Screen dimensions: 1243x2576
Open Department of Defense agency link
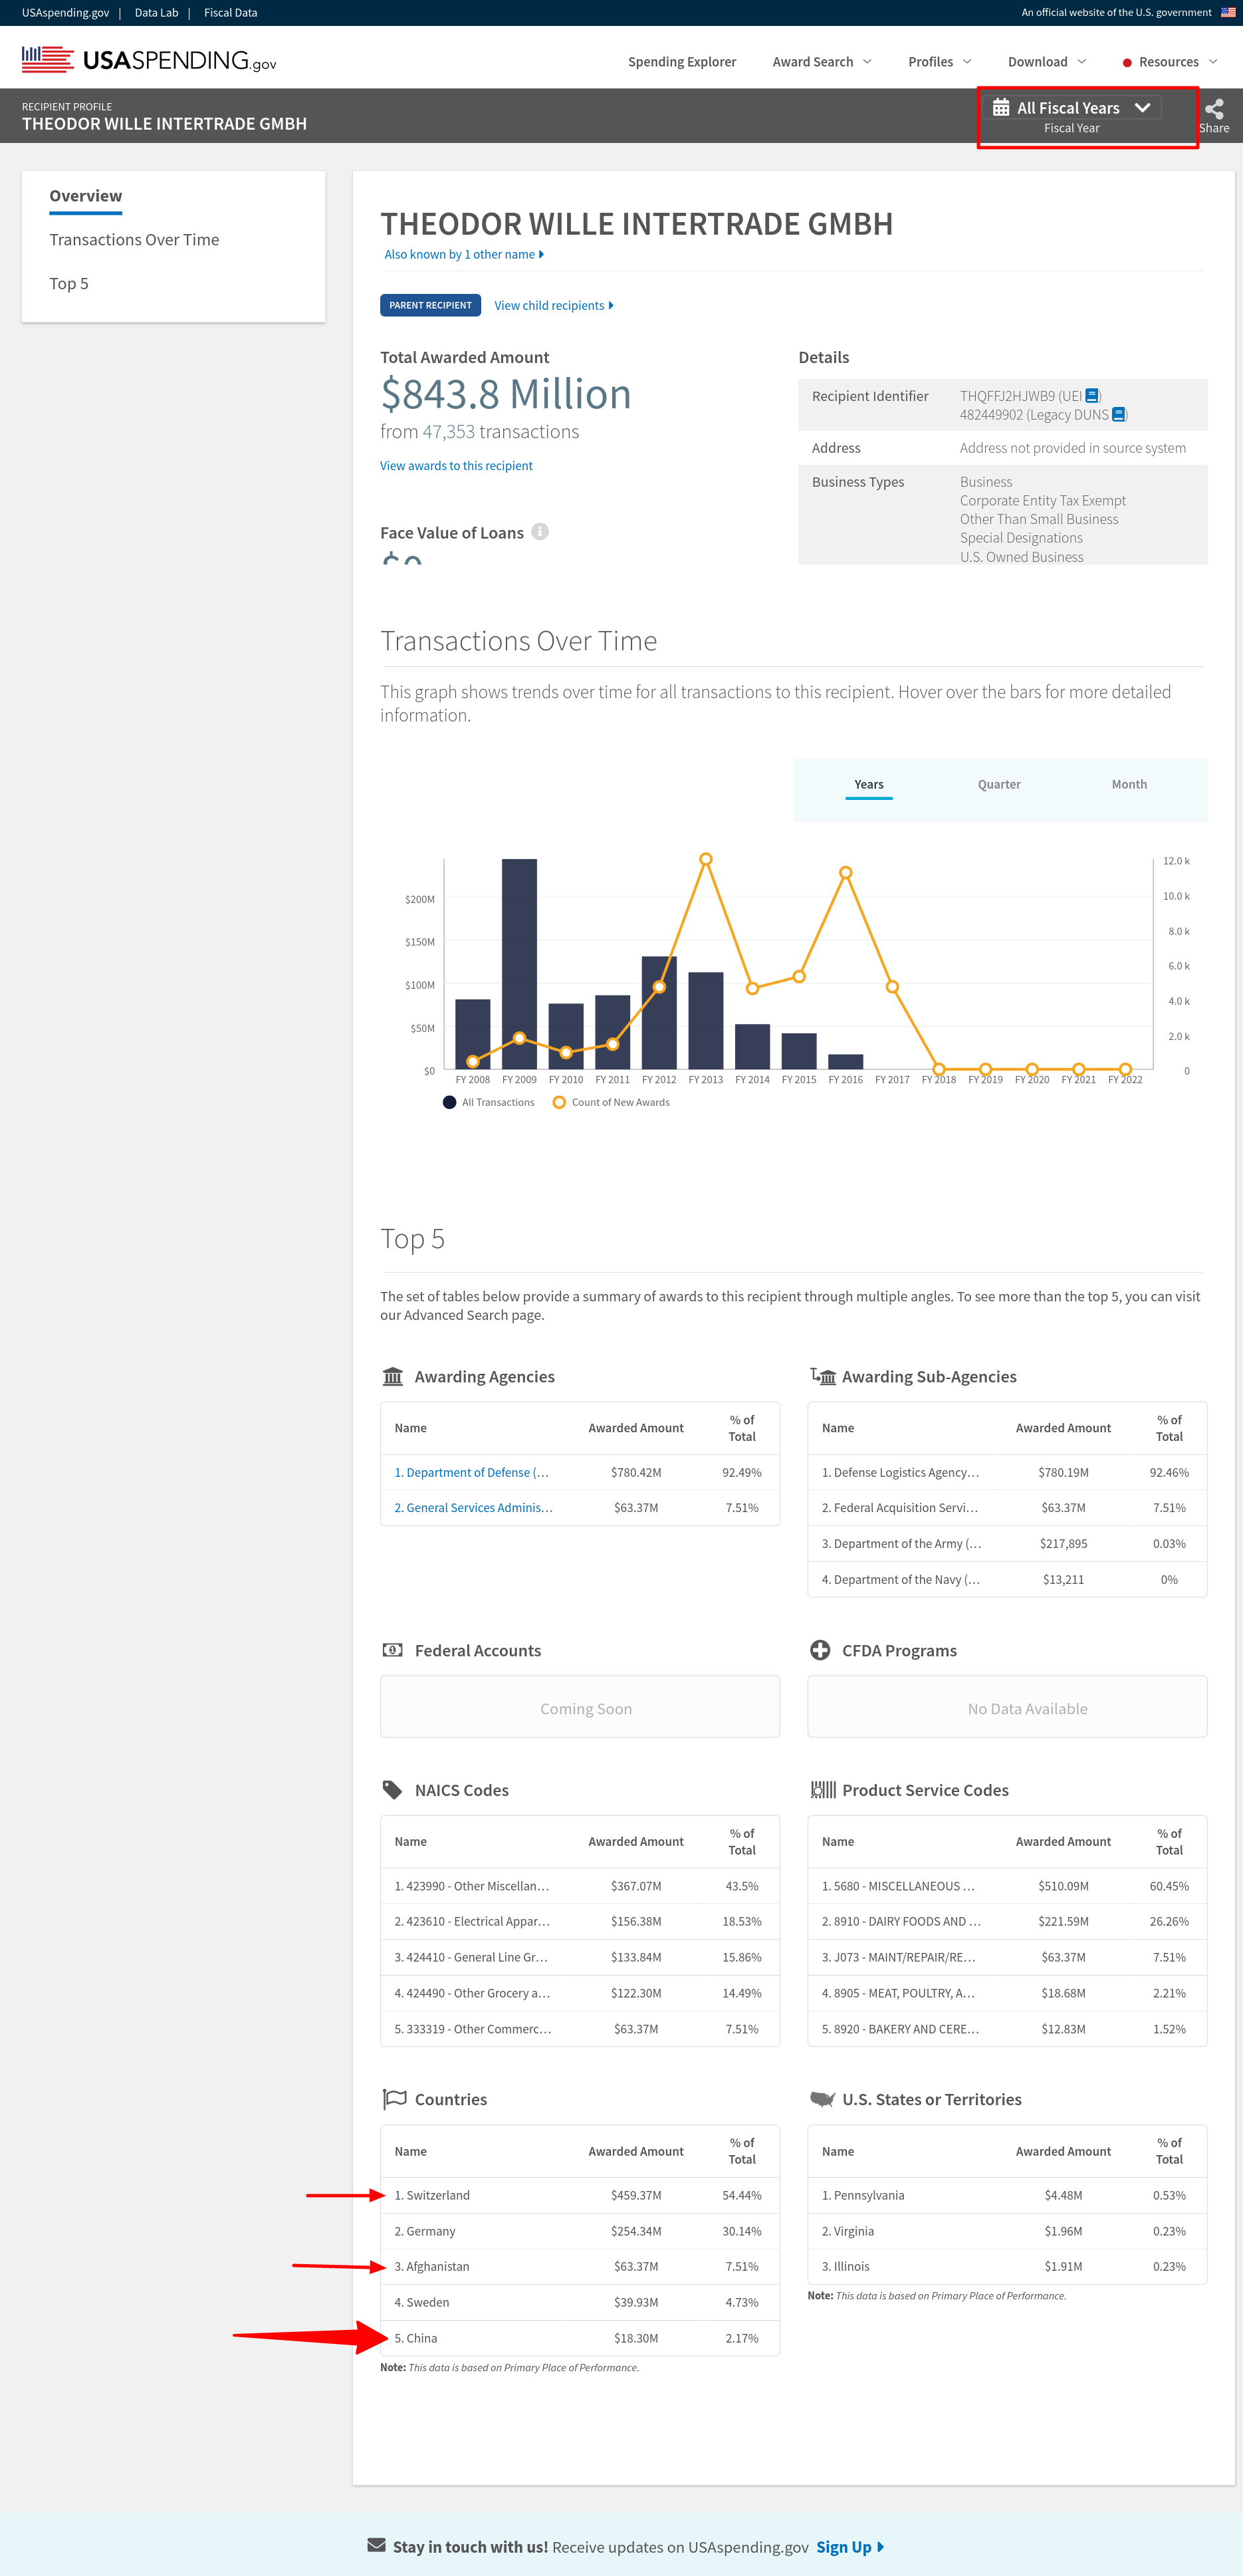472,1472
